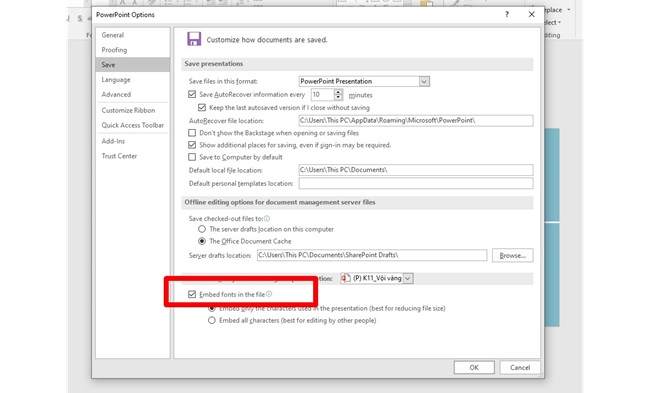Click the purple save disk icon
The image size is (655, 393).
click(194, 39)
